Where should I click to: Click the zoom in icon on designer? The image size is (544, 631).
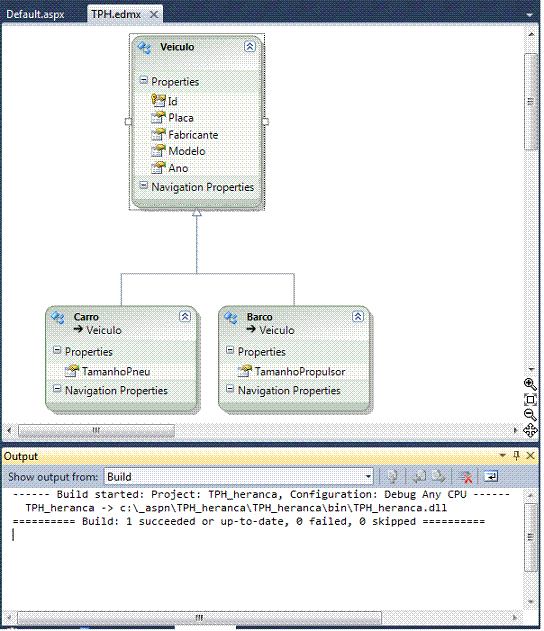(x=530, y=384)
